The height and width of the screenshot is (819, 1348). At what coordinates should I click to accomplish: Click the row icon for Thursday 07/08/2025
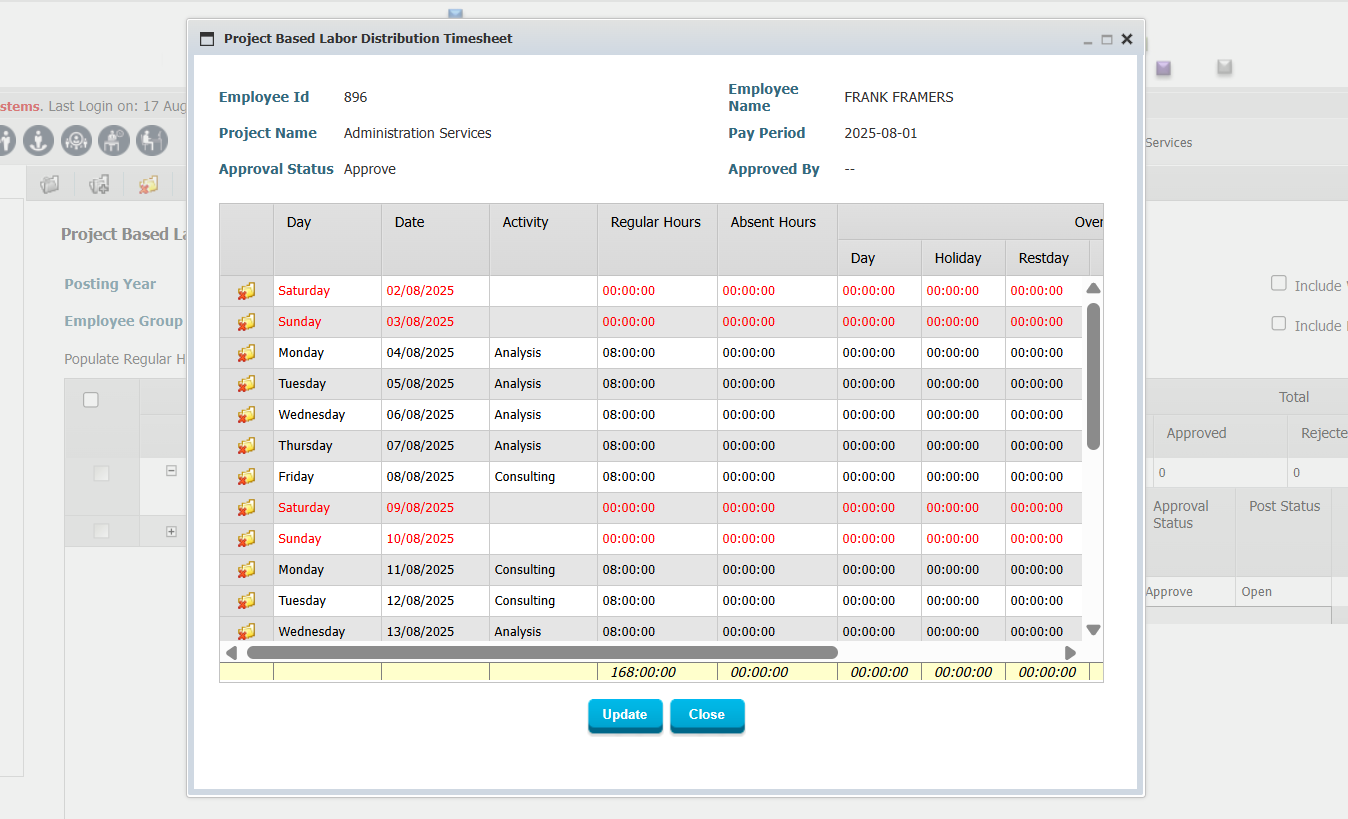[246, 446]
